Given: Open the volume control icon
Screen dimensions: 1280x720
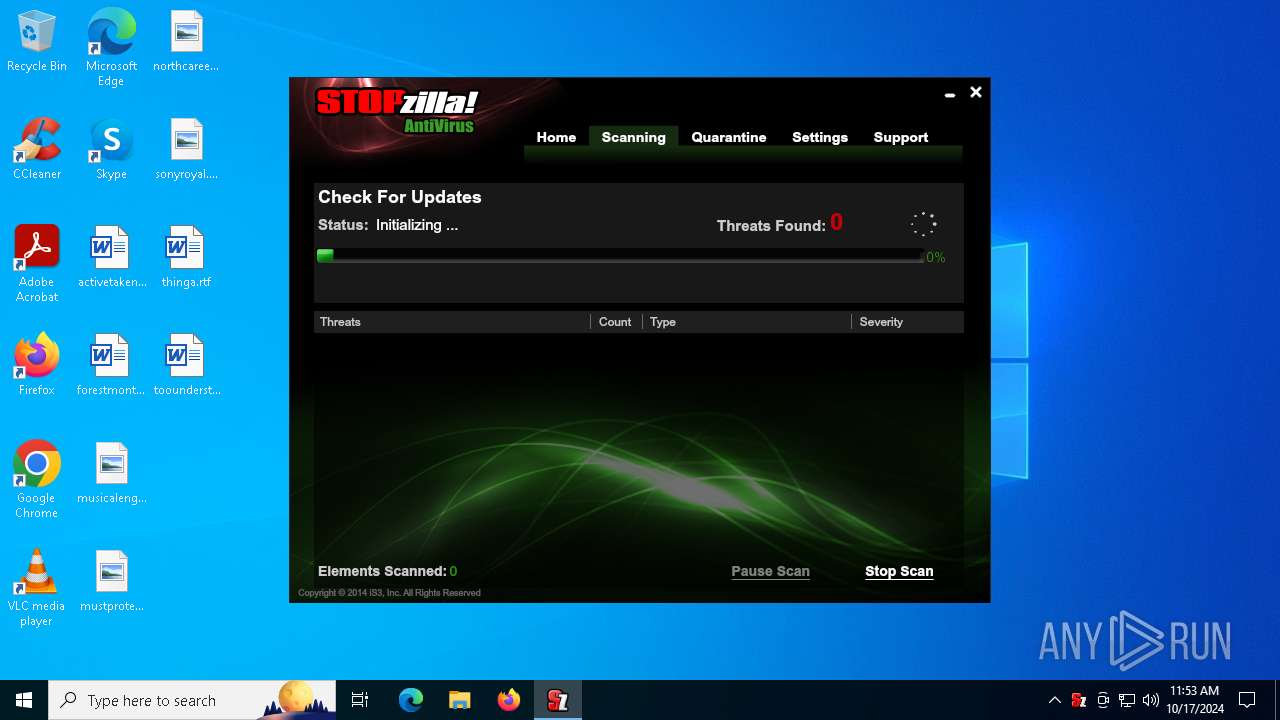Looking at the screenshot, I should pyautogui.click(x=1151, y=700).
